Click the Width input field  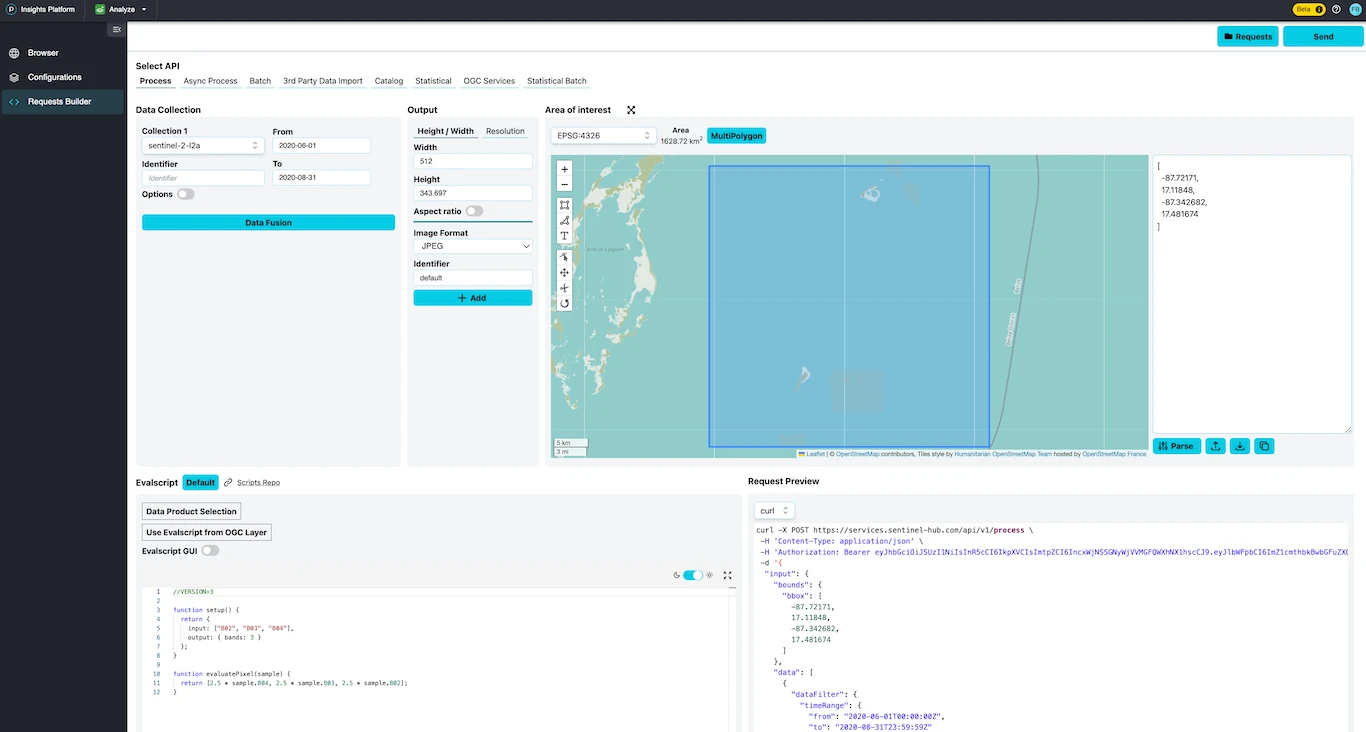[x=472, y=161]
